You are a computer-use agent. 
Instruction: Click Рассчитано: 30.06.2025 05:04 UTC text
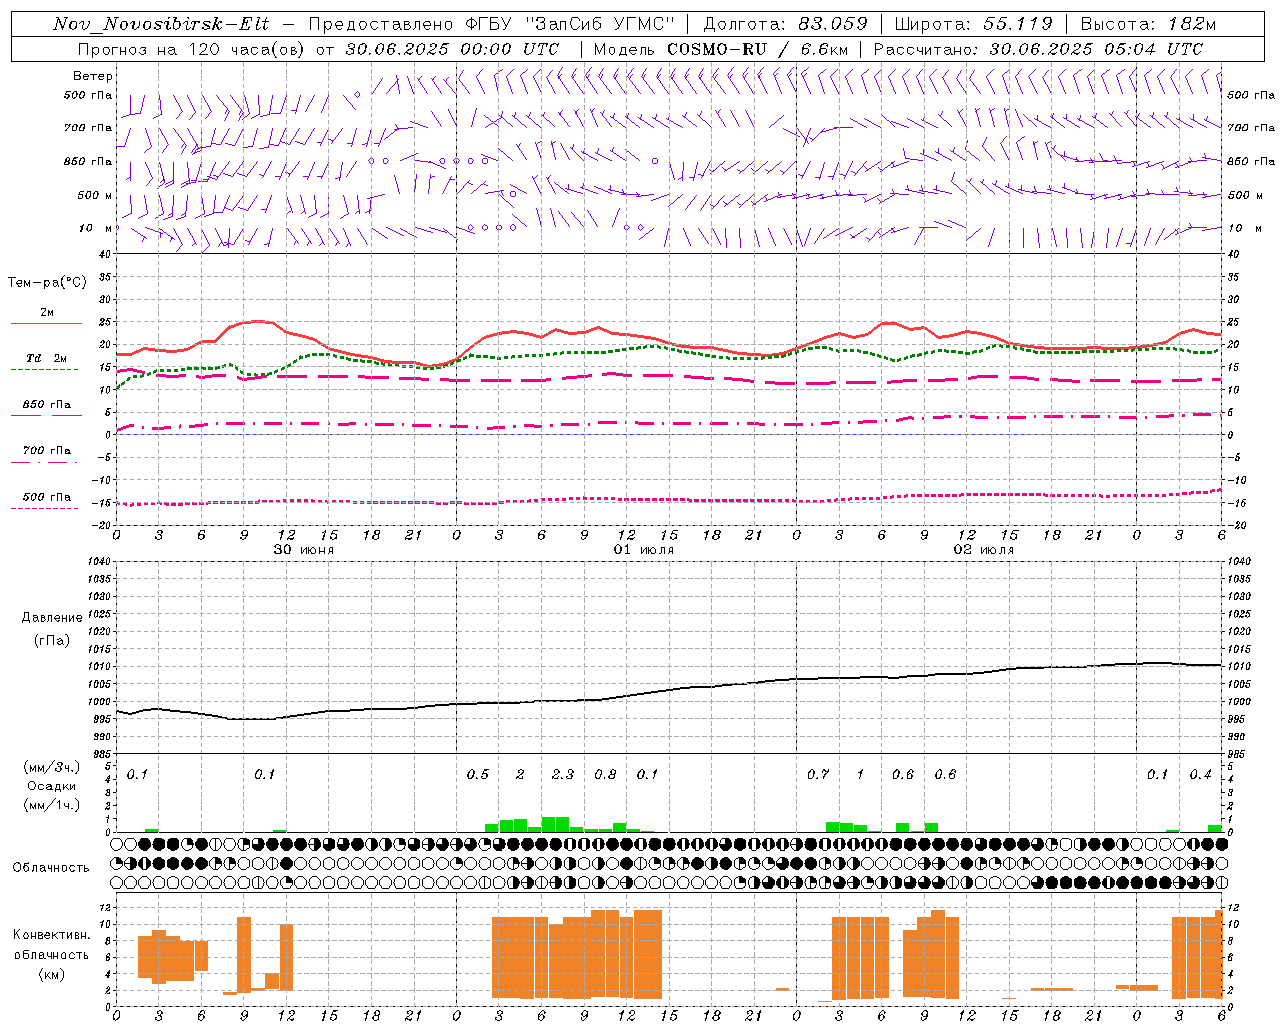(x=1038, y=49)
